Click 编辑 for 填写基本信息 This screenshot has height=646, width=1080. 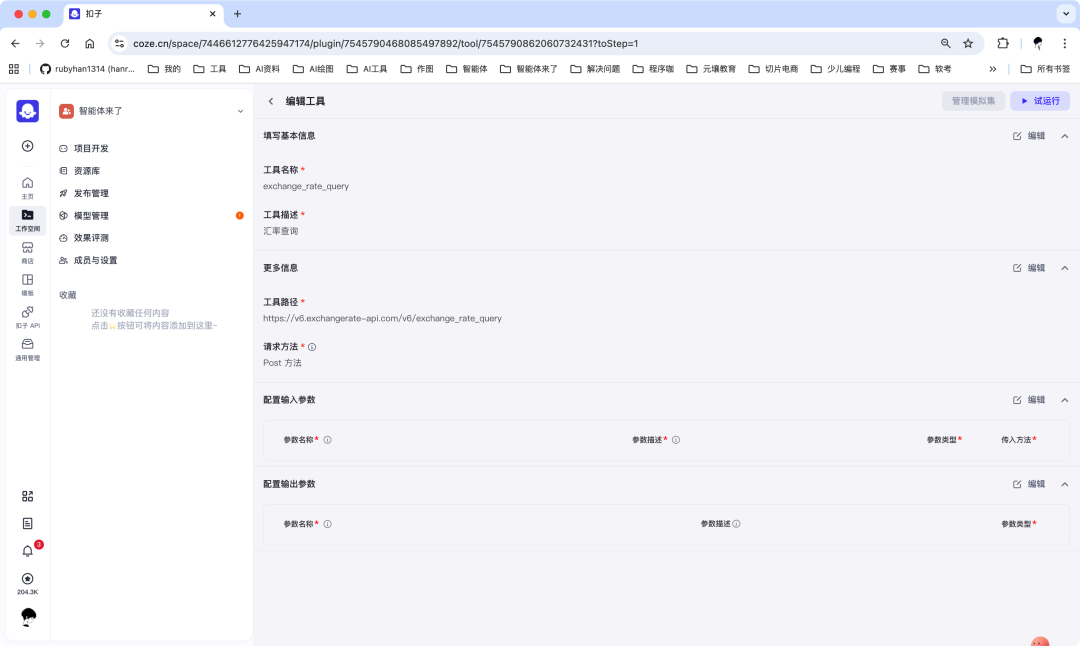click(1029, 136)
